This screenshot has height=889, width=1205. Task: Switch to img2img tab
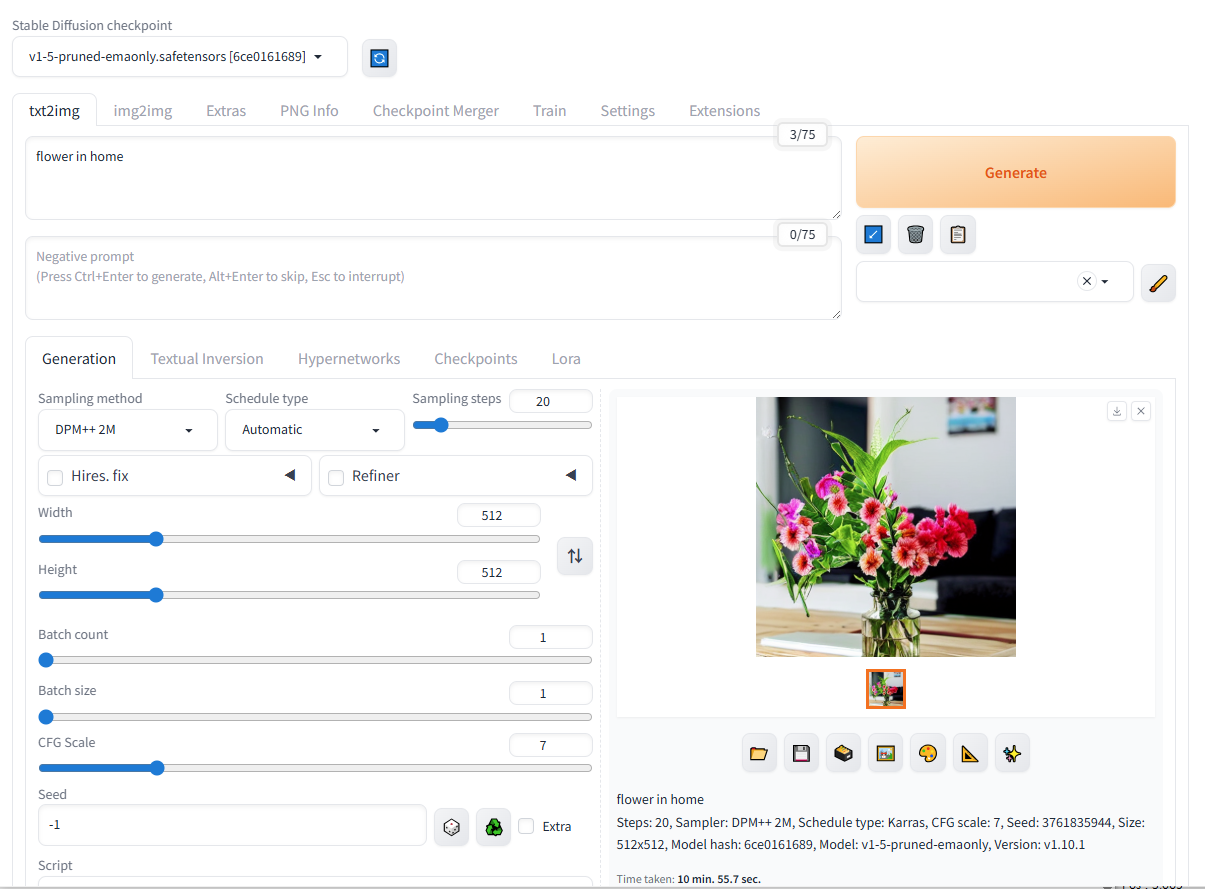143,111
